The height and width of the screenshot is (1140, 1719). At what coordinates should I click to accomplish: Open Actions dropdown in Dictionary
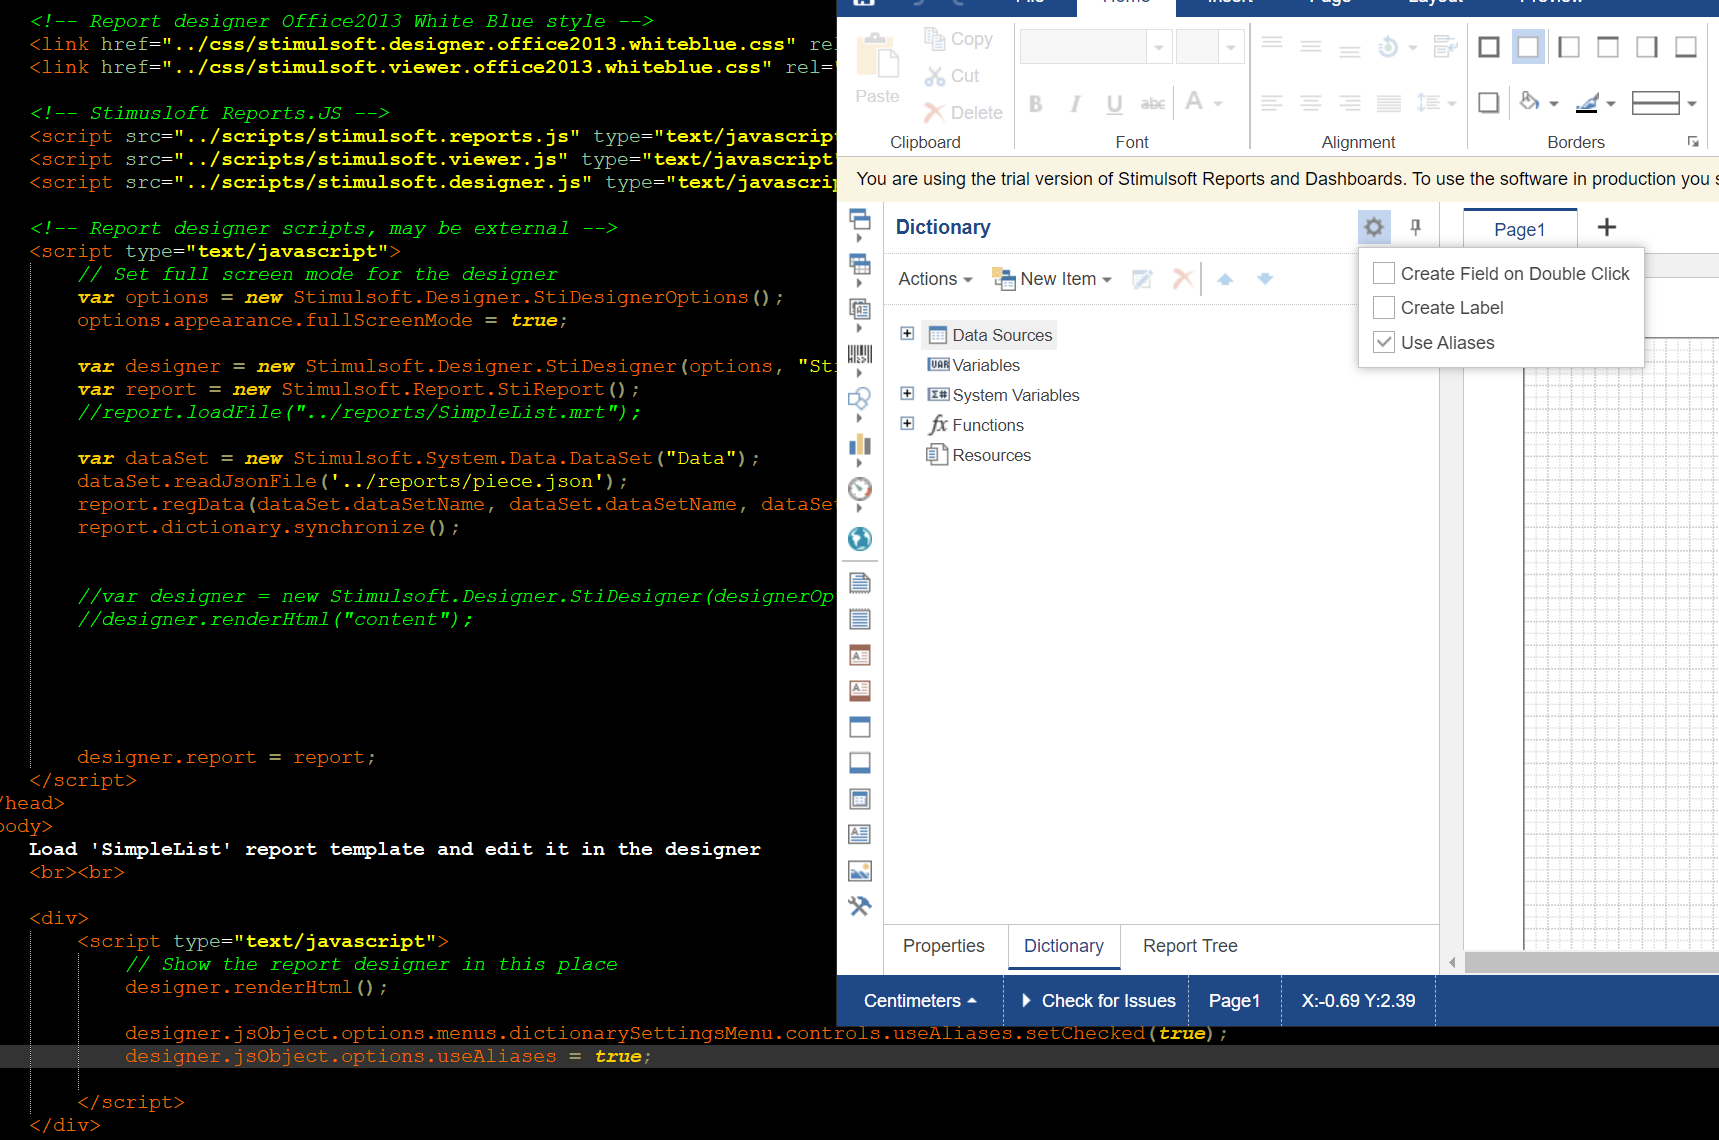click(935, 279)
